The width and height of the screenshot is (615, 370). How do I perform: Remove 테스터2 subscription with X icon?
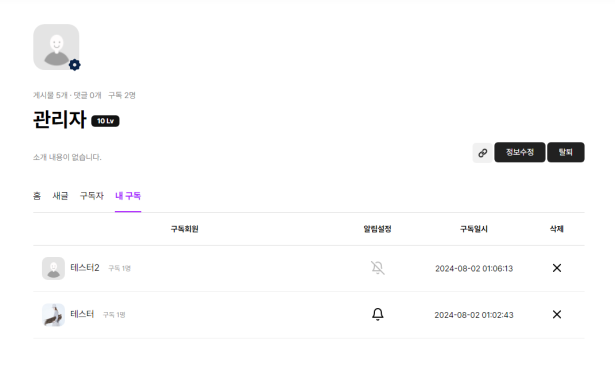(x=557, y=268)
